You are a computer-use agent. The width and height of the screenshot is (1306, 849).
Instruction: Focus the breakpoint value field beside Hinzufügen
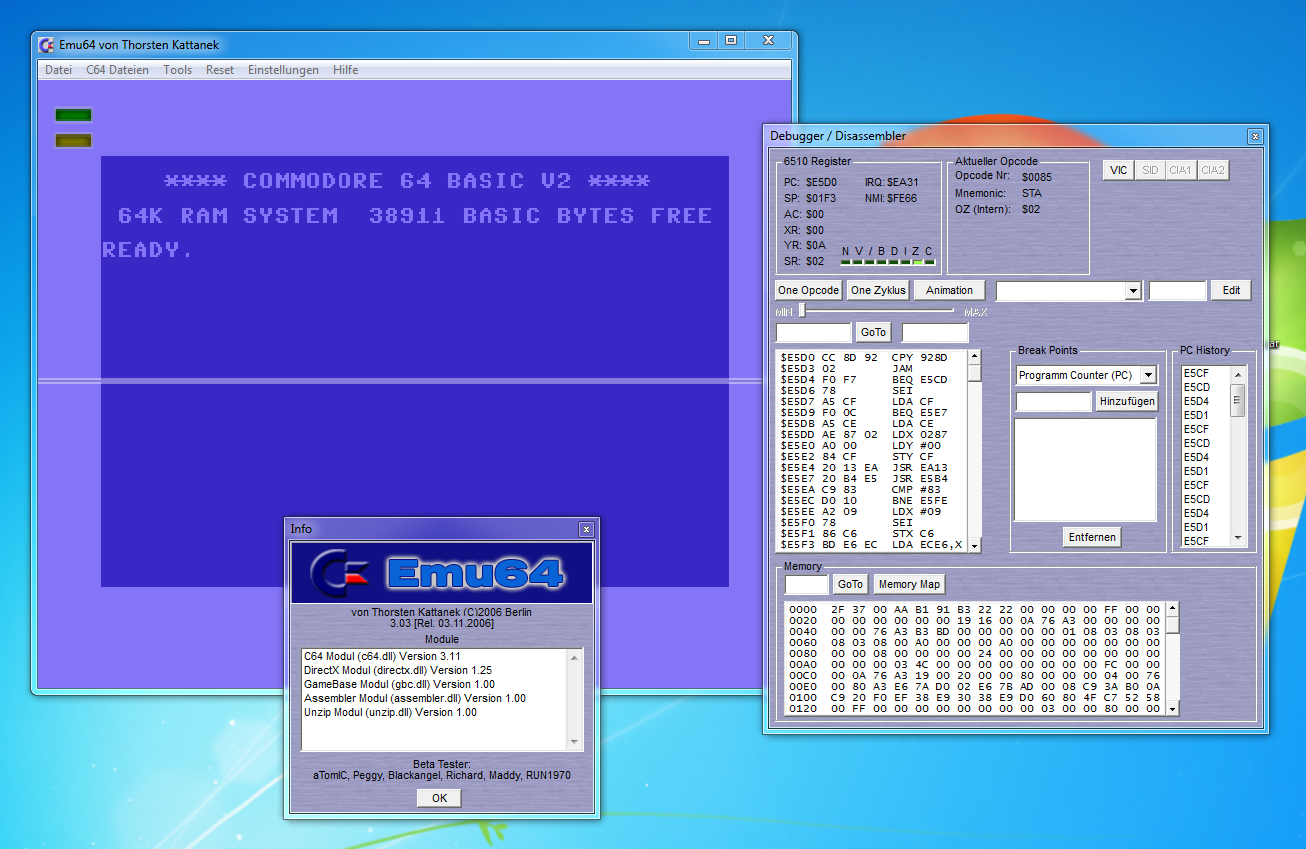pyautogui.click(x=1053, y=402)
